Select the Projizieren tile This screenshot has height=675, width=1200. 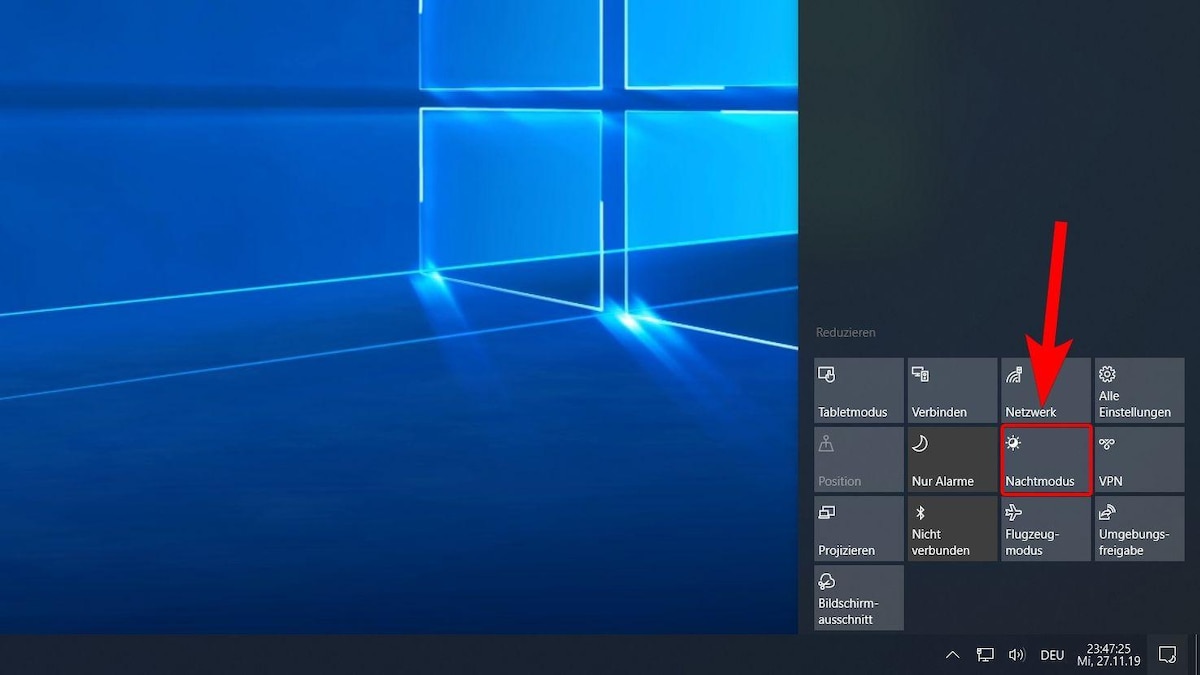[x=858, y=529]
